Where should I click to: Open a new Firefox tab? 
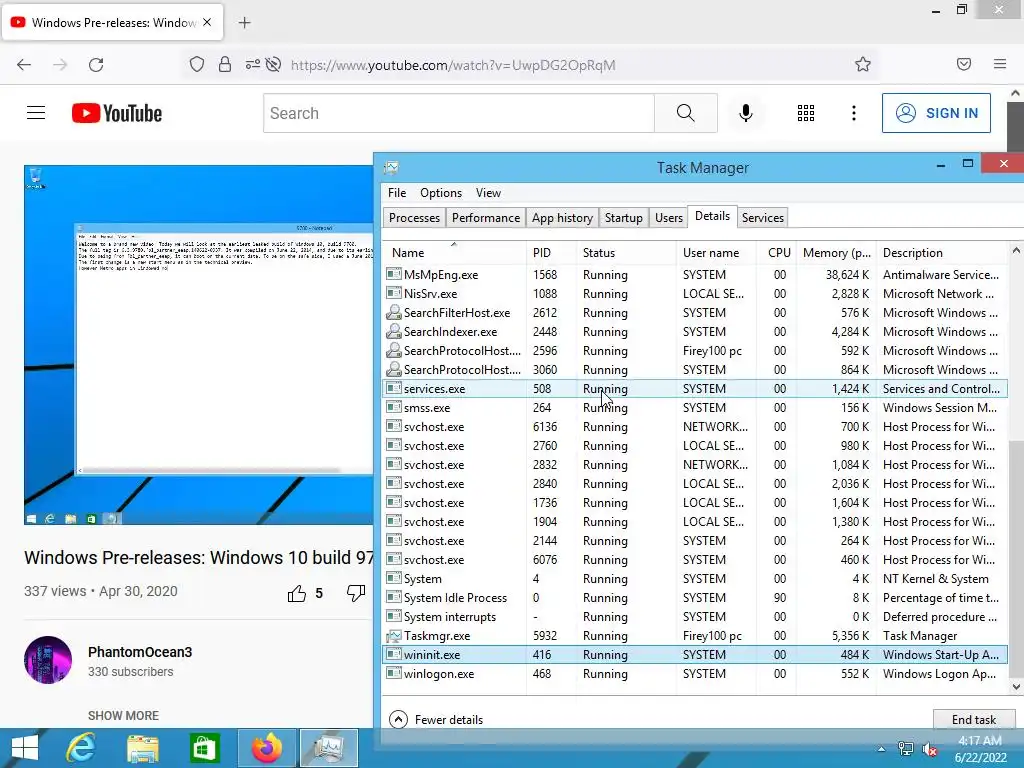(x=244, y=23)
